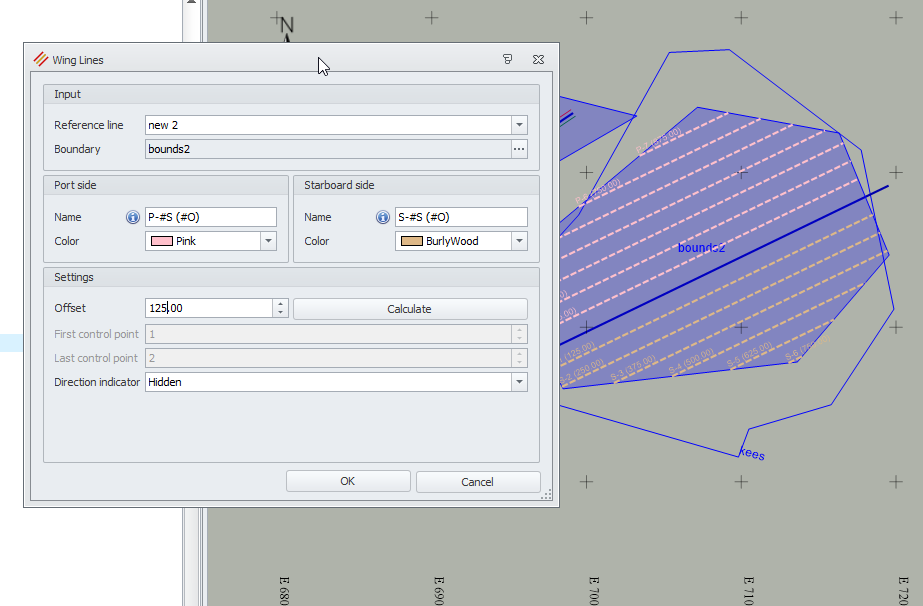
Task: Open the Direction indicator dropdown
Action: pyautogui.click(x=519, y=382)
